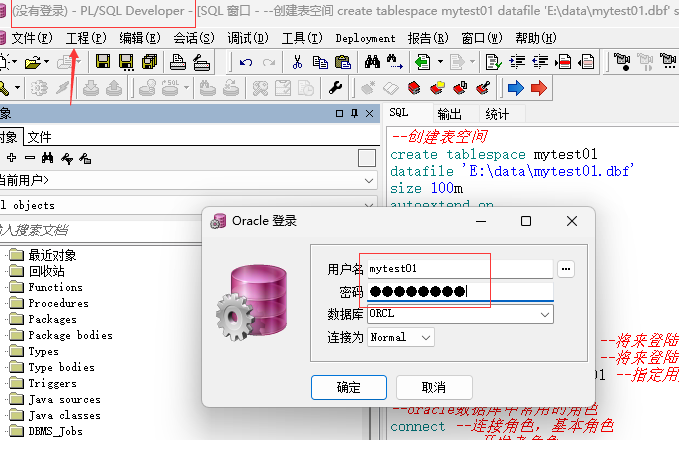
Task: Click the Open folder toolbar icon
Action: click(33, 62)
